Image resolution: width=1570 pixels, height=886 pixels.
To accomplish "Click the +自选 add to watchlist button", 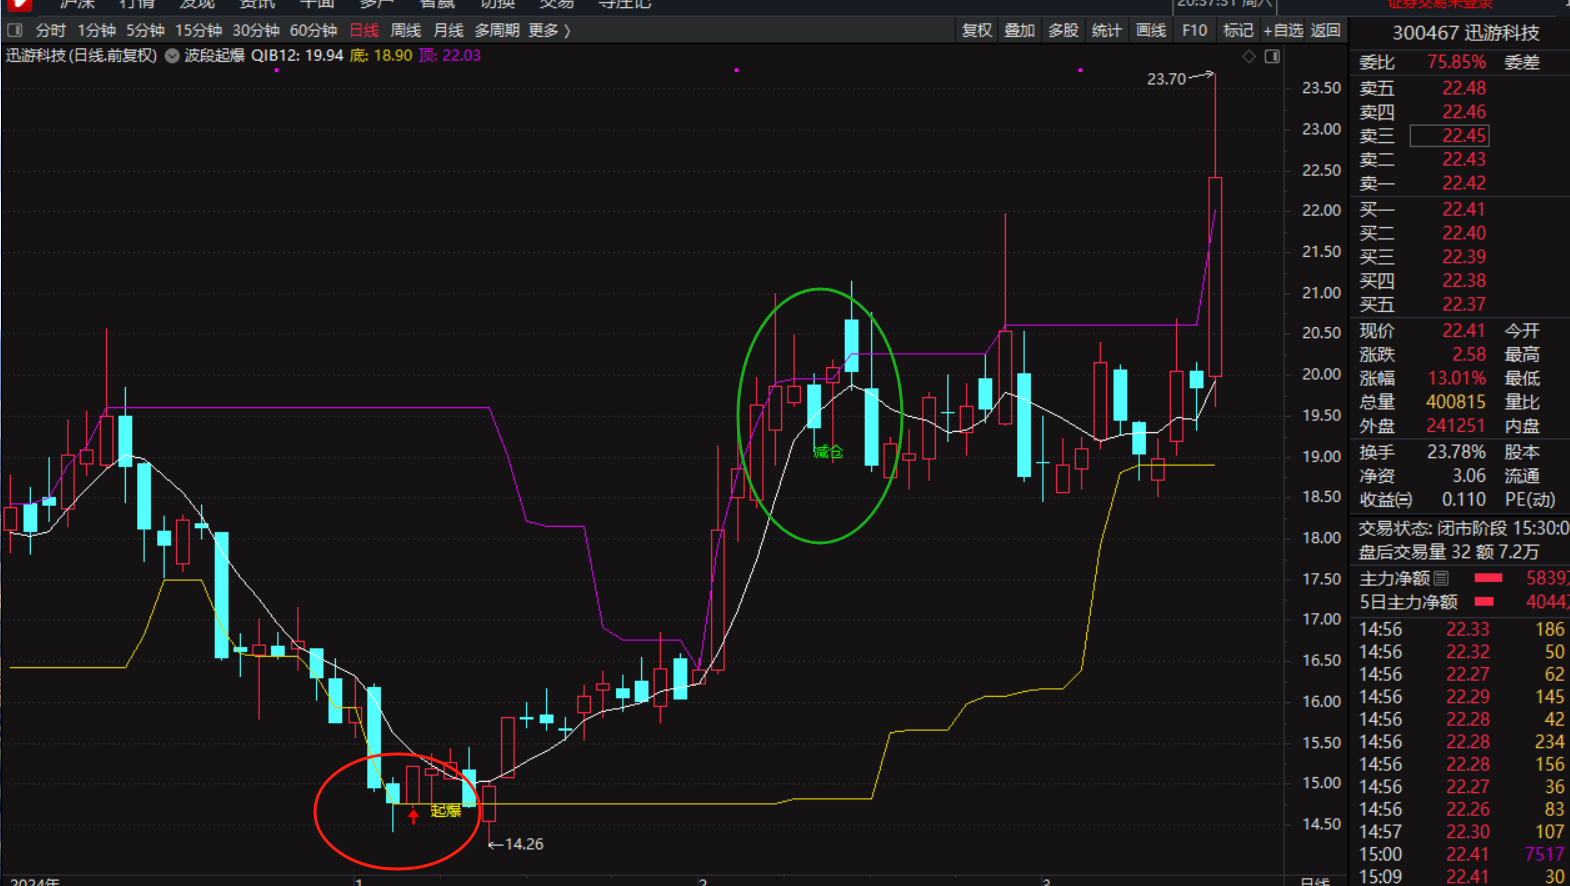I will click(x=1283, y=31).
